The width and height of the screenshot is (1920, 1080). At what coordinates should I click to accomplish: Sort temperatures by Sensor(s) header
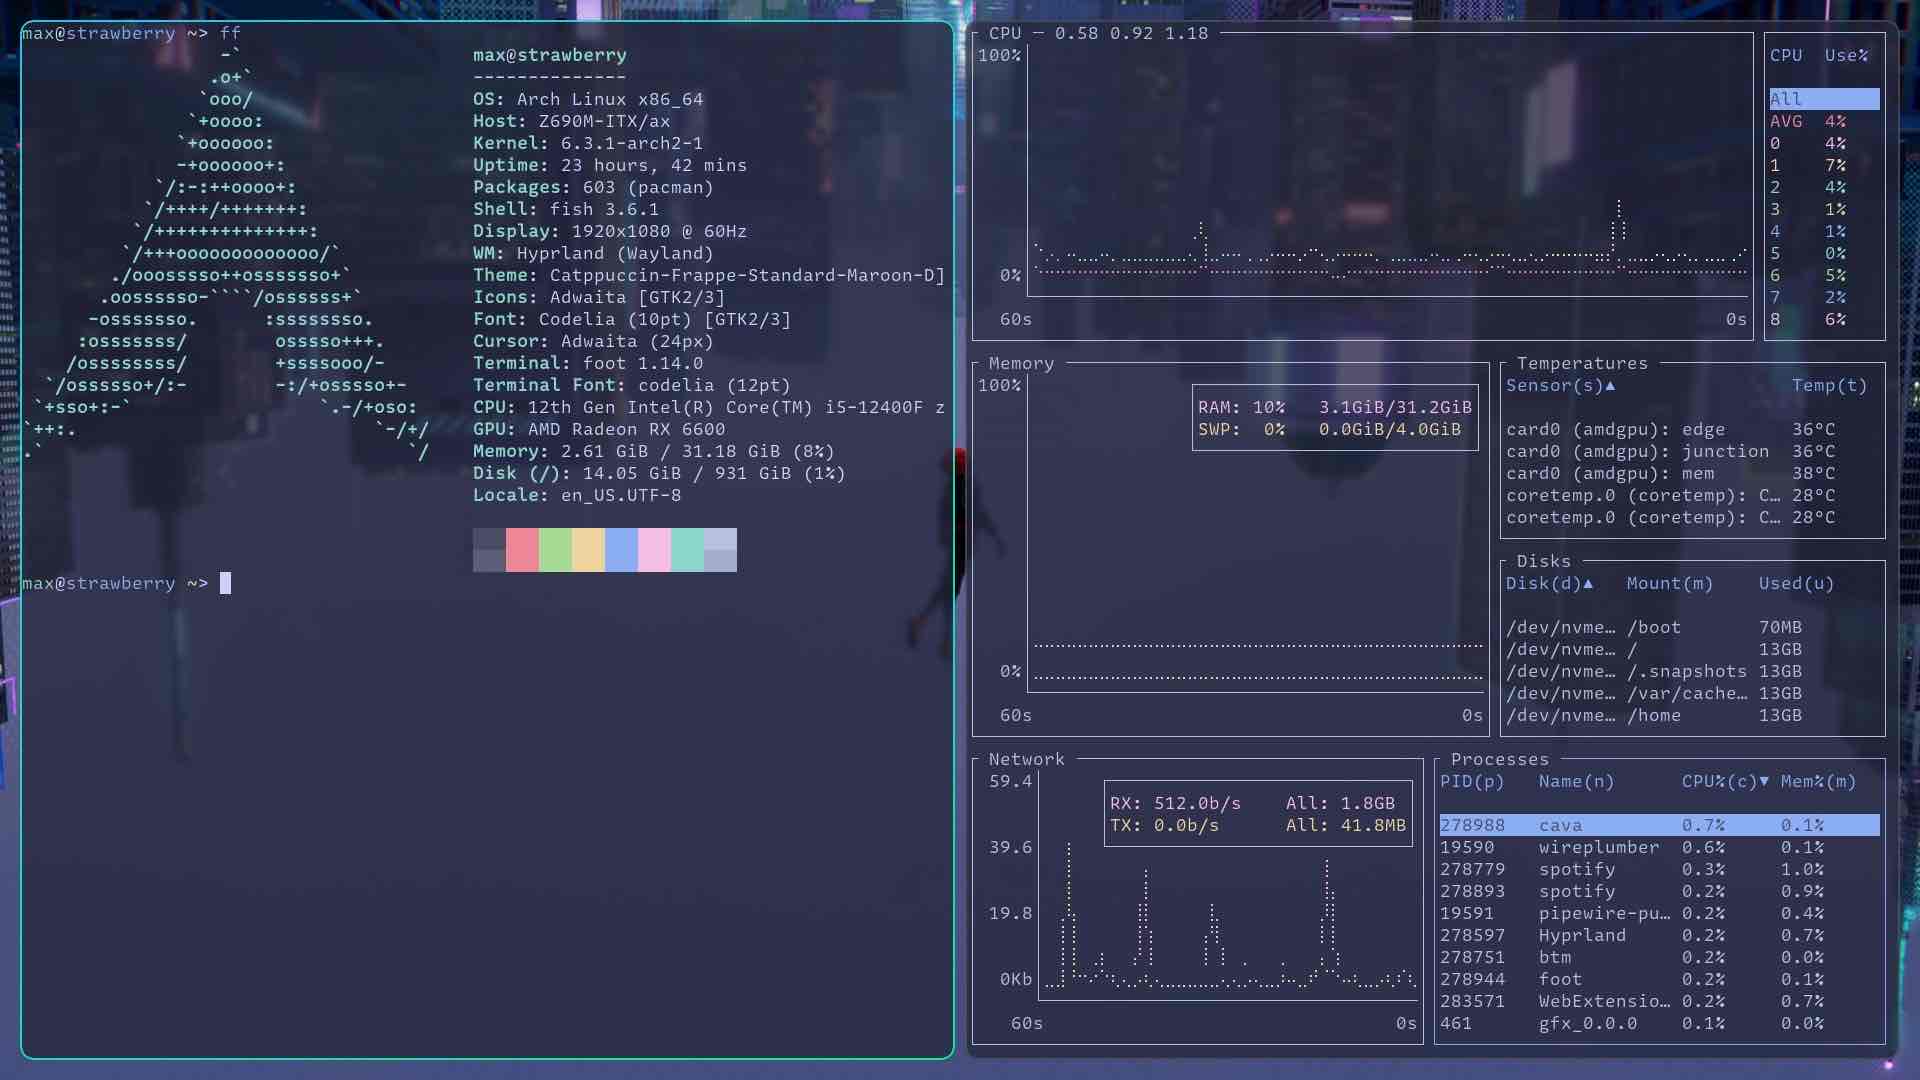click(1560, 385)
